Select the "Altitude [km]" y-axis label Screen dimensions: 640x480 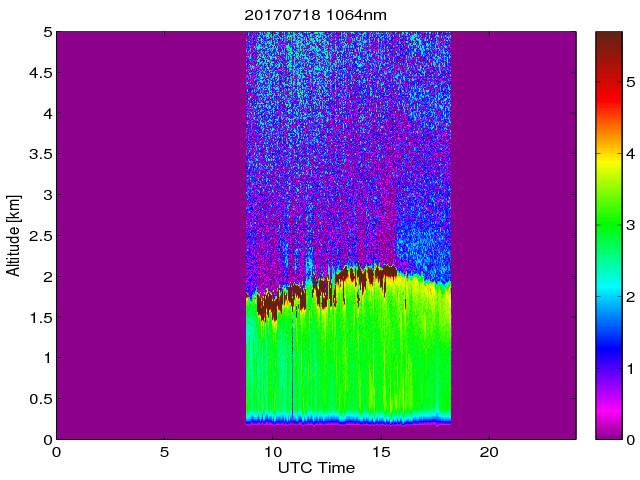[x=14, y=235]
